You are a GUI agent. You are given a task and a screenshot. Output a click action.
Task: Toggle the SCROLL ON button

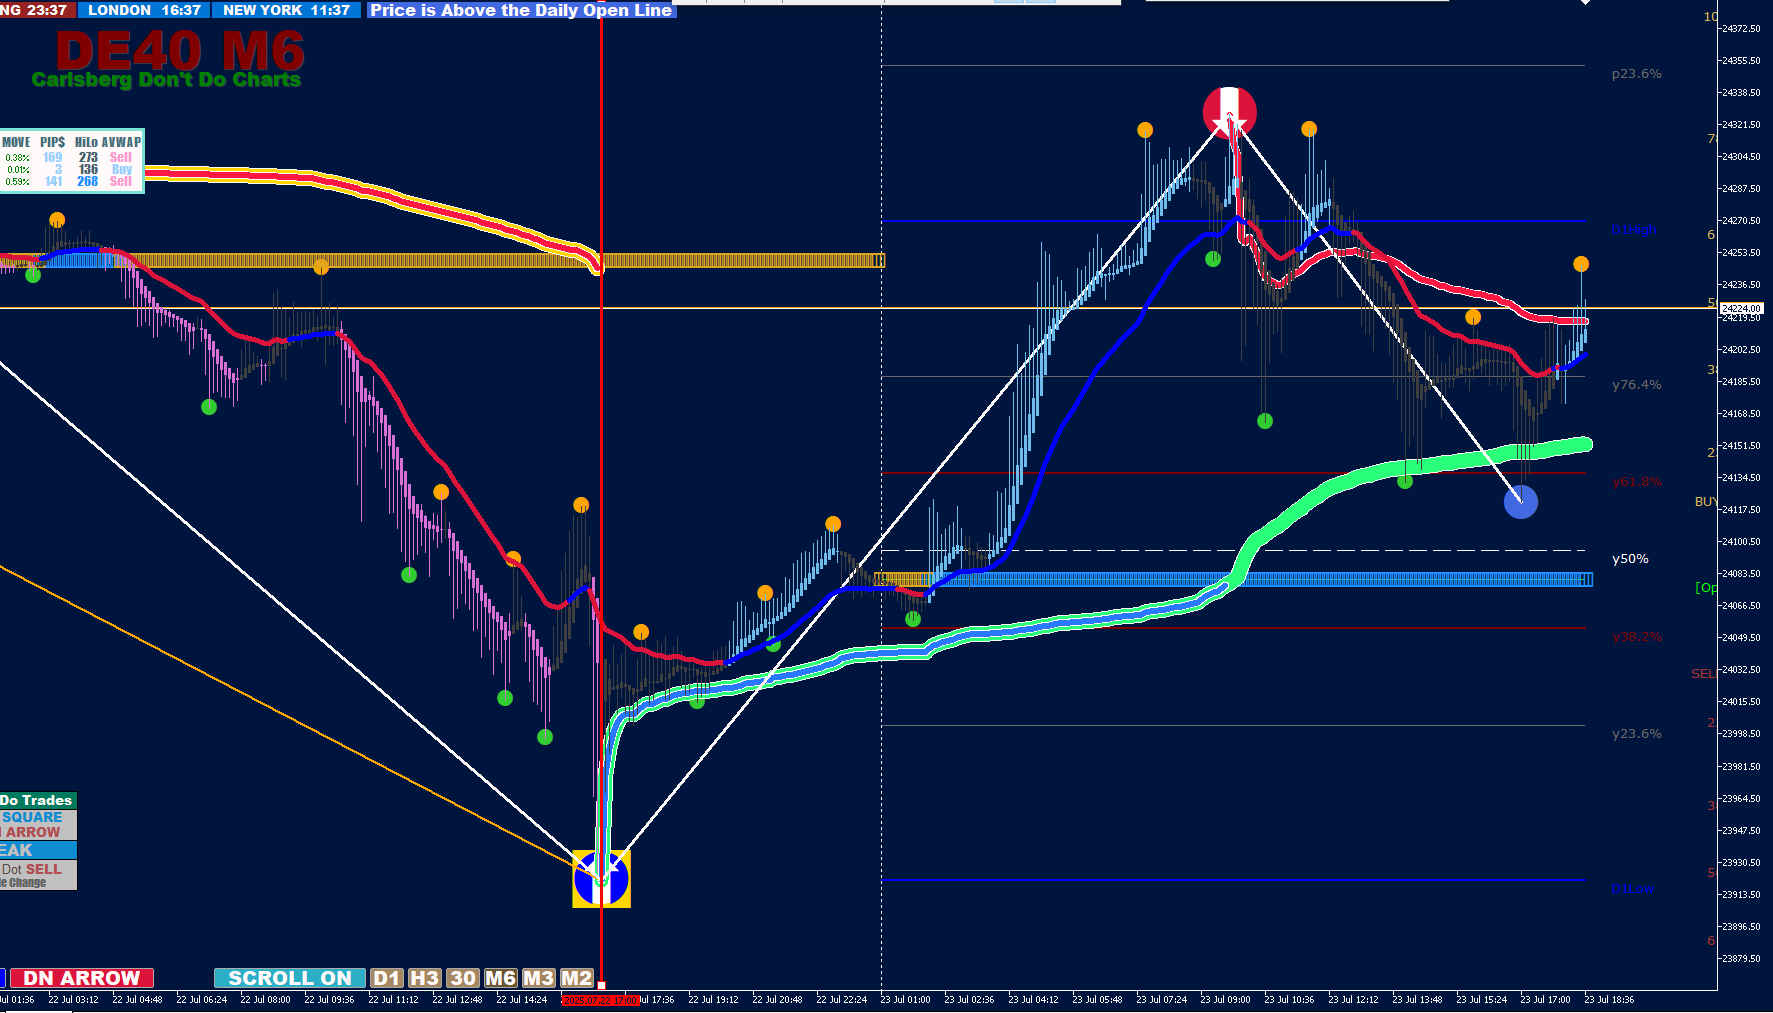[x=290, y=978]
